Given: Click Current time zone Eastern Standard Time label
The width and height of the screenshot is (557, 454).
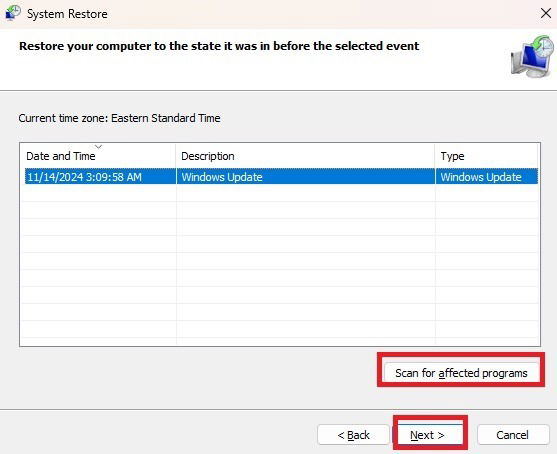Looking at the screenshot, I should click(x=119, y=118).
